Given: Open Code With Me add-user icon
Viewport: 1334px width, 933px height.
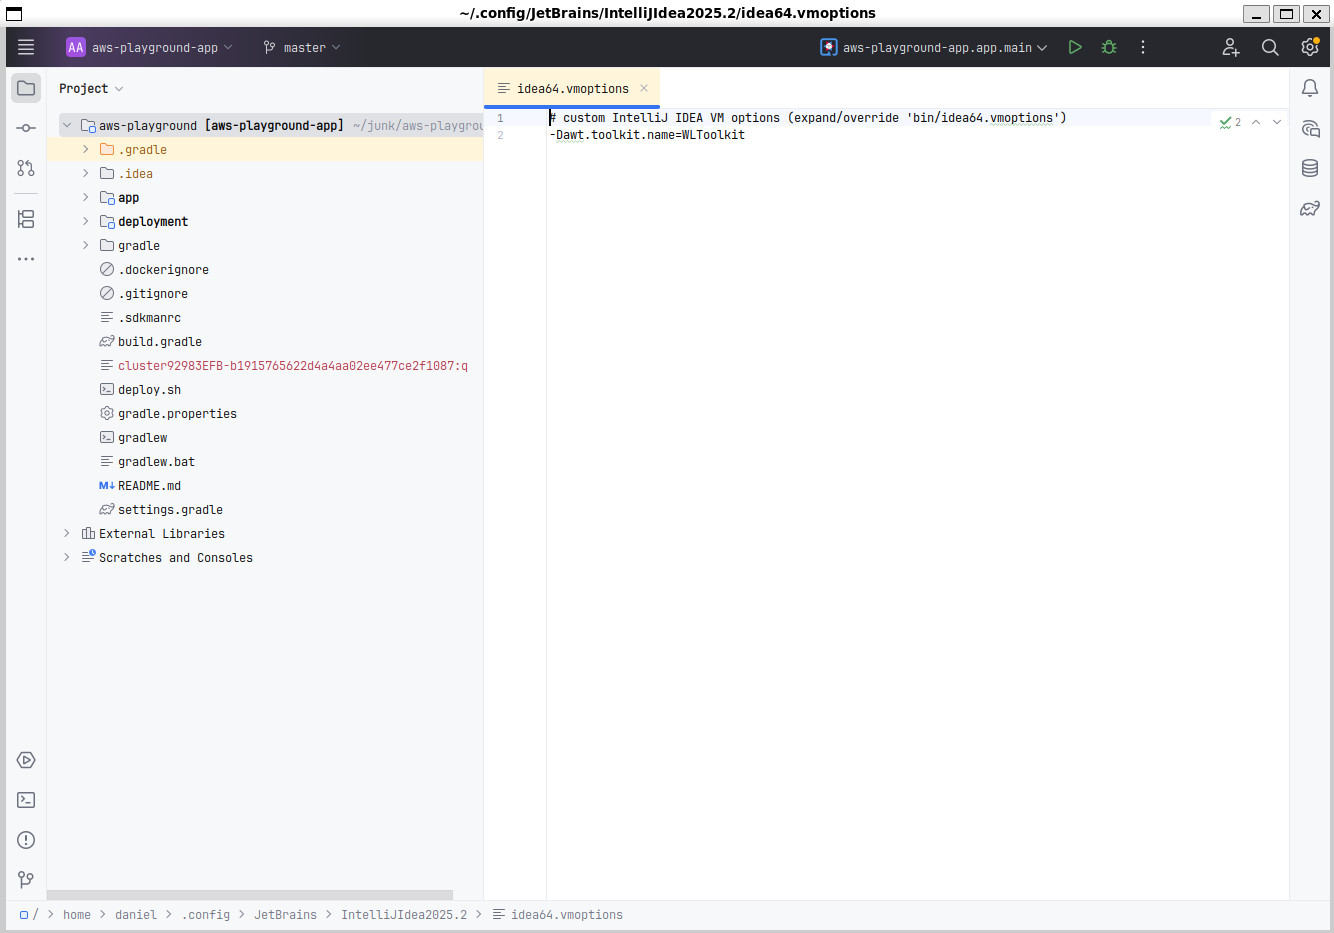Looking at the screenshot, I should 1231,47.
